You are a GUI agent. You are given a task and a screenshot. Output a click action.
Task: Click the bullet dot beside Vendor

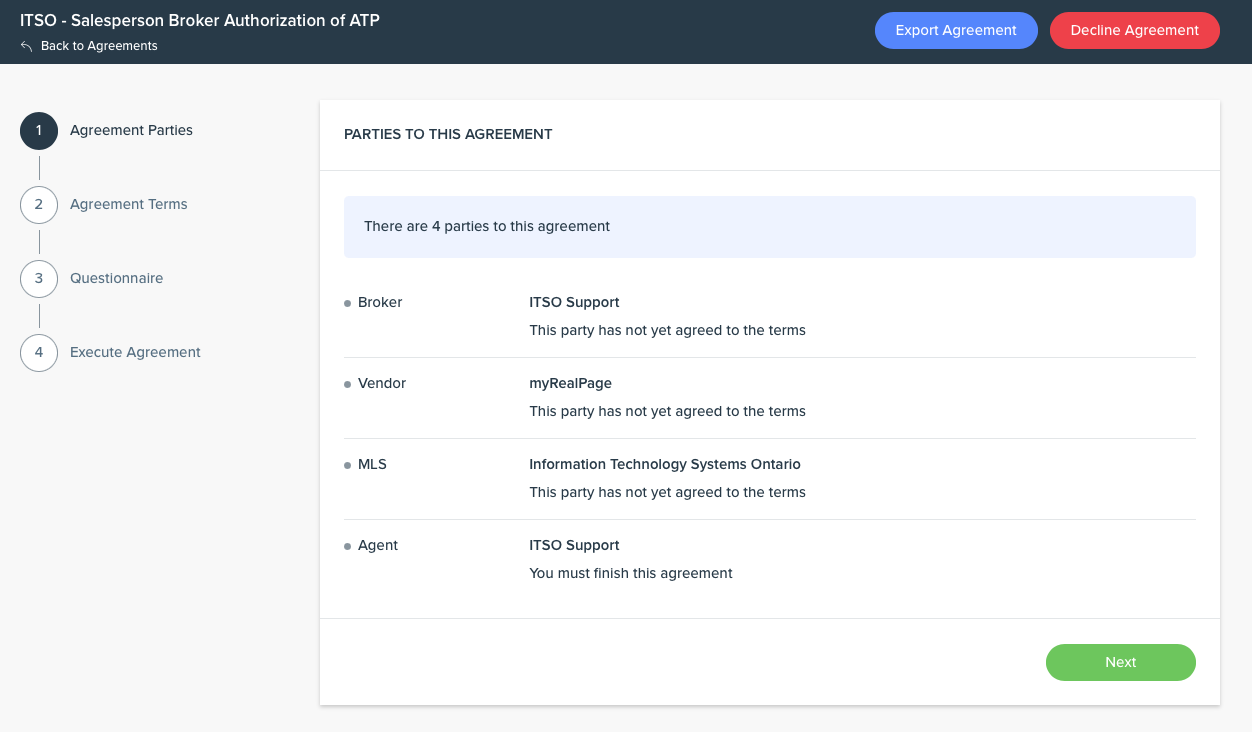click(x=347, y=384)
